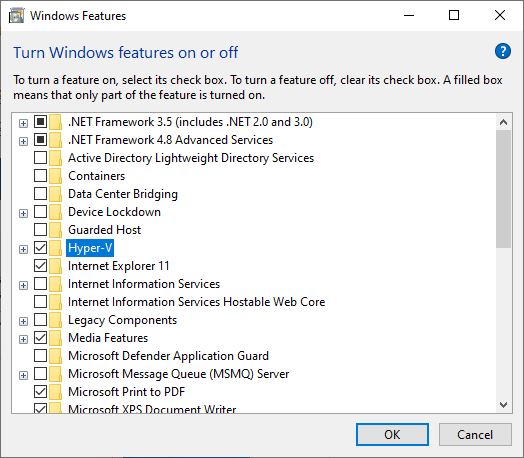Click the Media Features folder icon
Screen dimensions: 524x458
coord(56,338)
